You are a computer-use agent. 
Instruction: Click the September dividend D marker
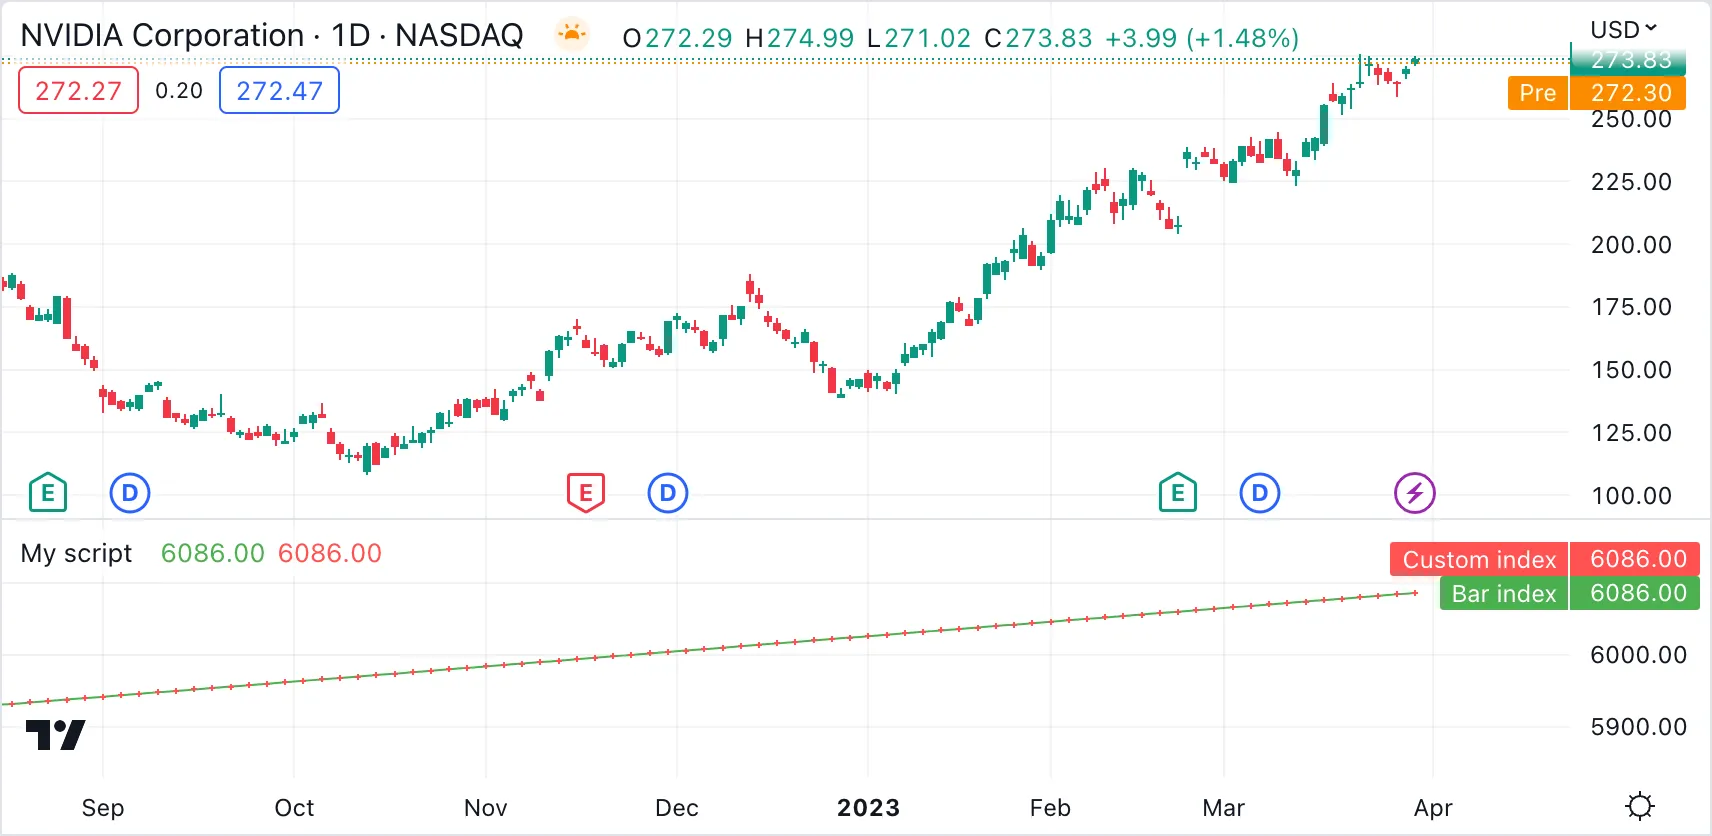129,493
